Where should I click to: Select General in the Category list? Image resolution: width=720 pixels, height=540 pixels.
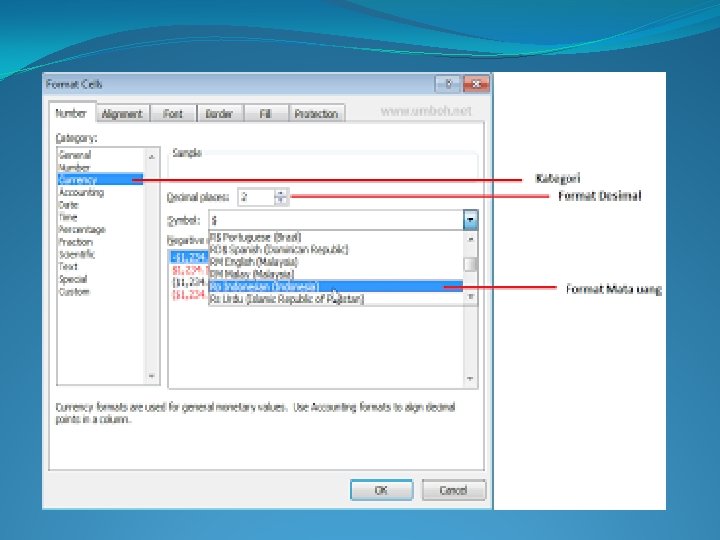click(101, 155)
